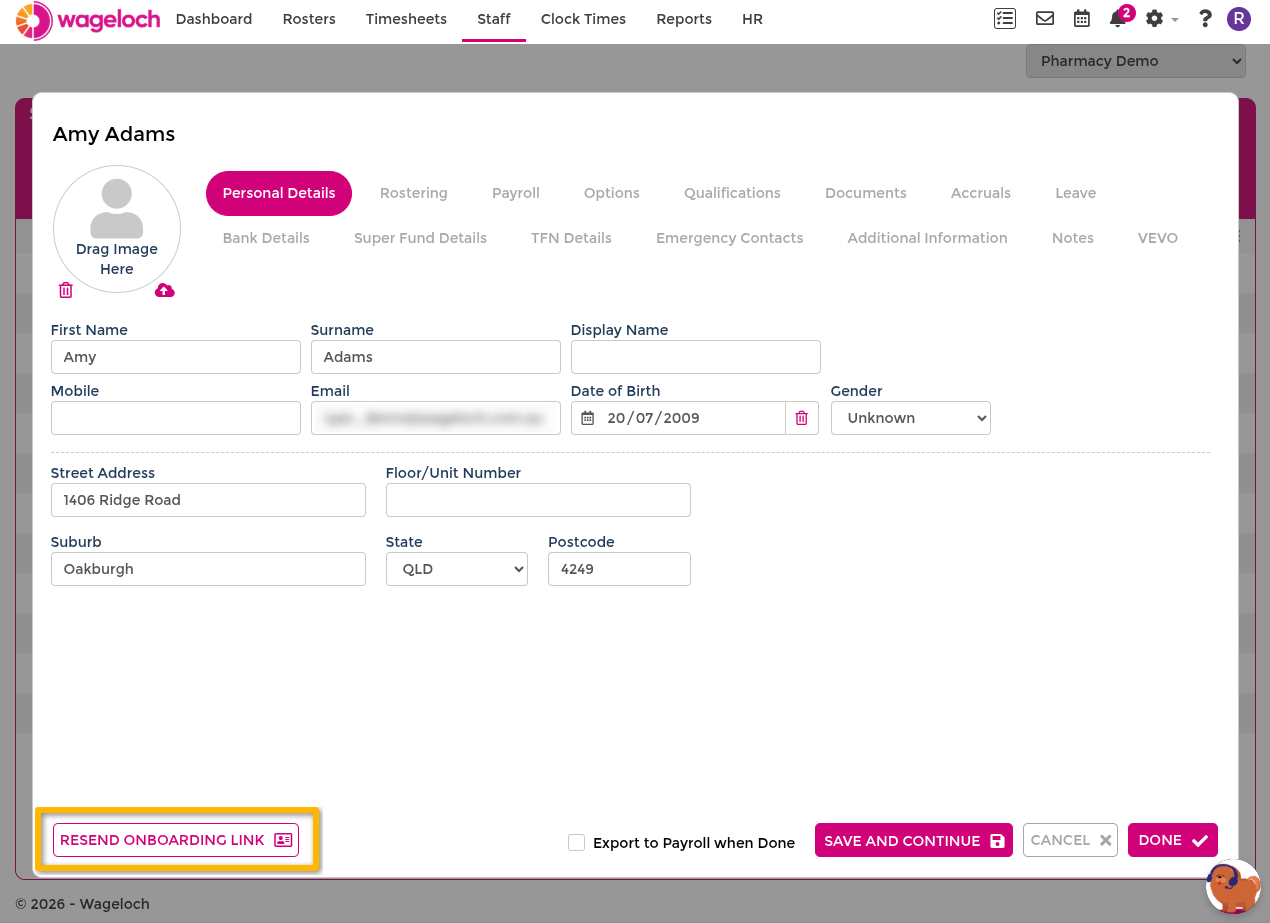Screen dimensions: 1270x923
Task: Open the mail envelope icon
Action: 1045,19
